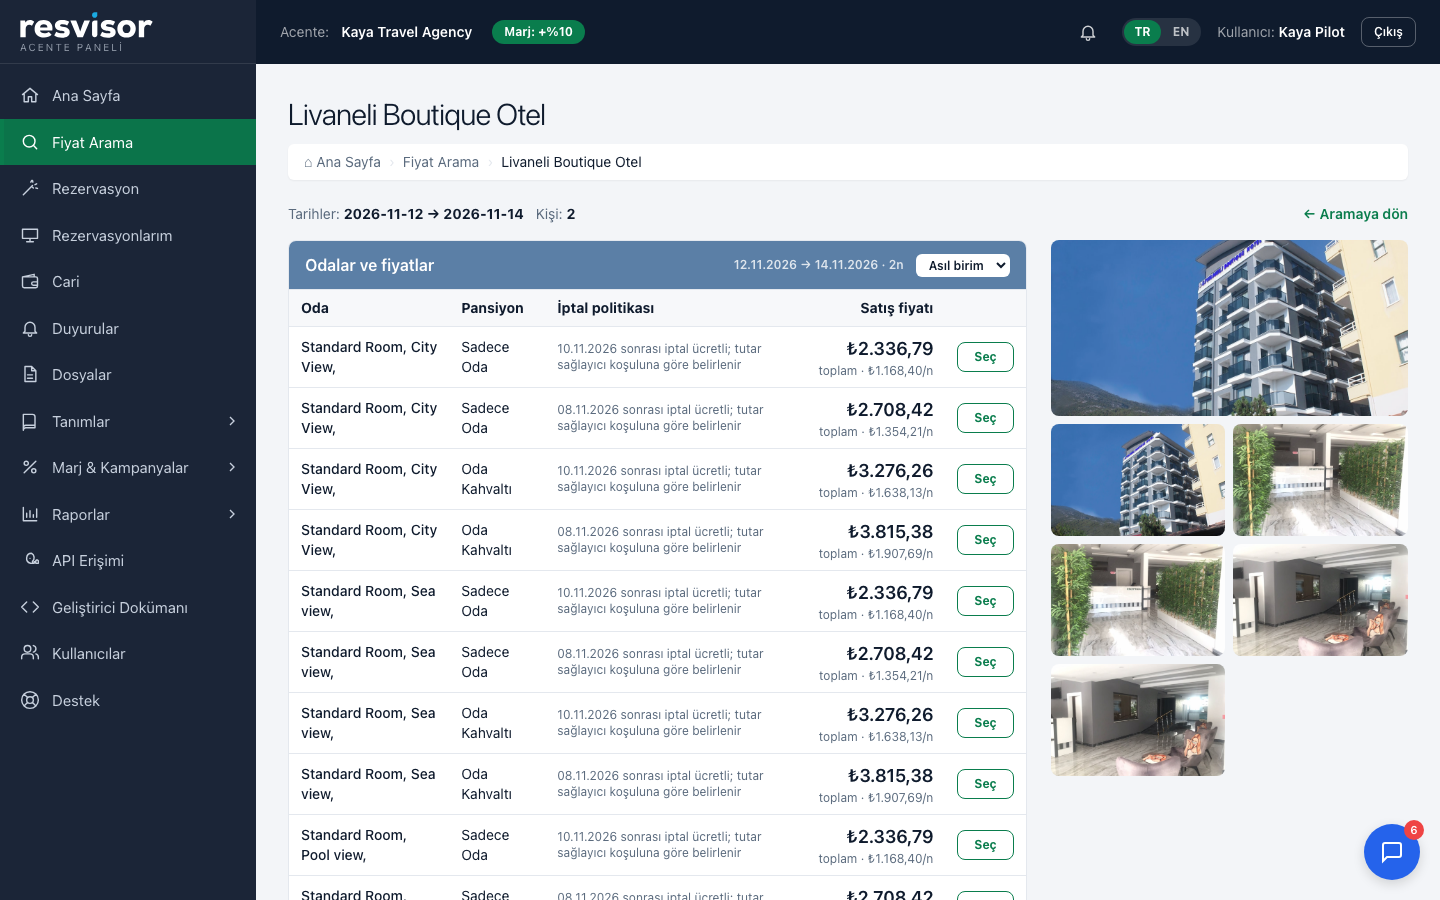Screen dimensions: 1440x900
Task: Click the Cari wallet icon
Action: coord(30,281)
